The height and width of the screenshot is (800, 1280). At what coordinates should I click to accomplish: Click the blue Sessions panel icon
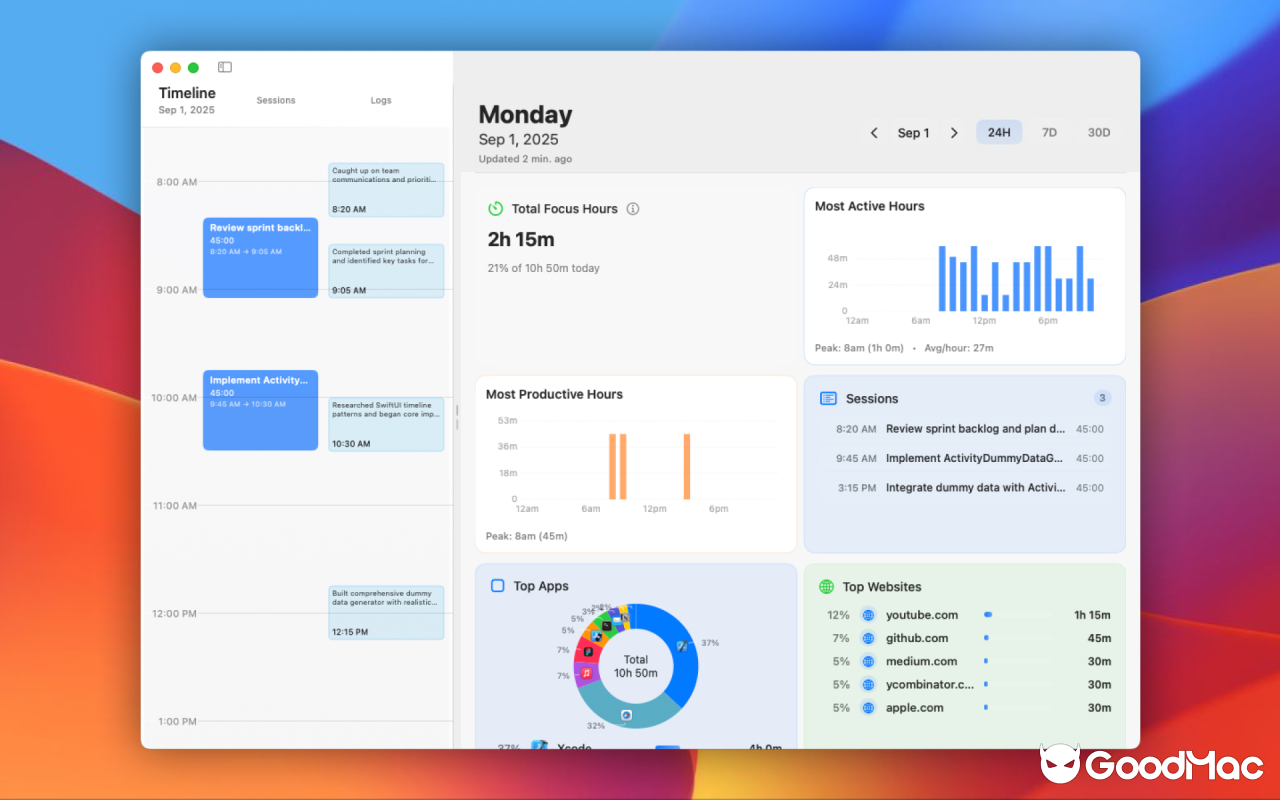click(827, 398)
